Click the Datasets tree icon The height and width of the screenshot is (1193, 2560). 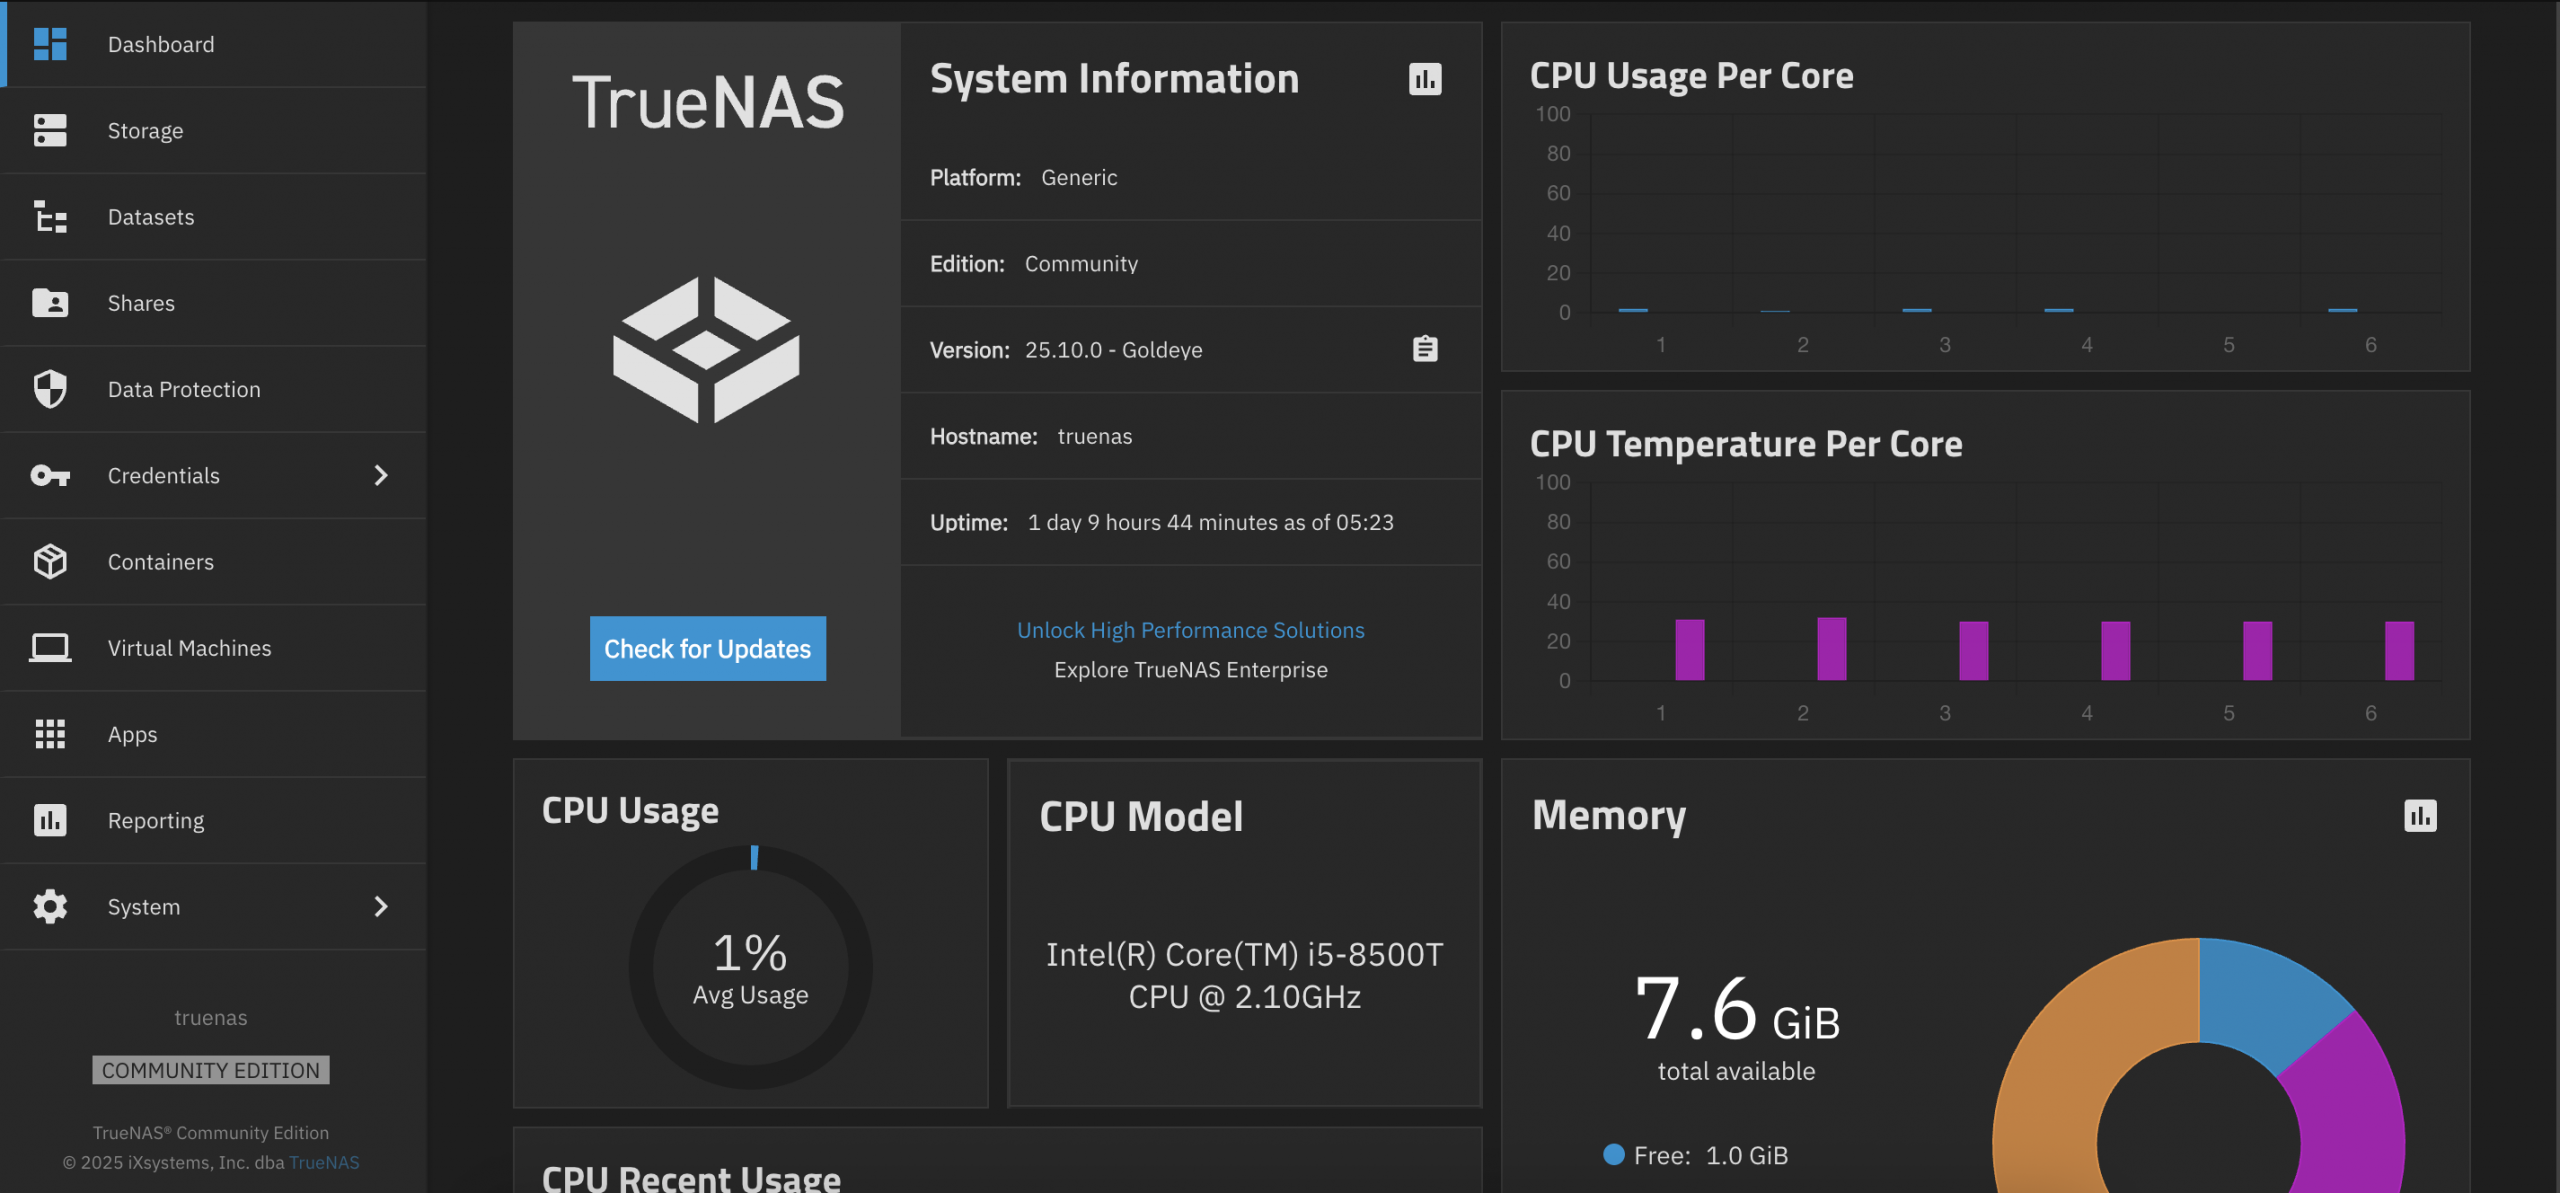pos(50,217)
